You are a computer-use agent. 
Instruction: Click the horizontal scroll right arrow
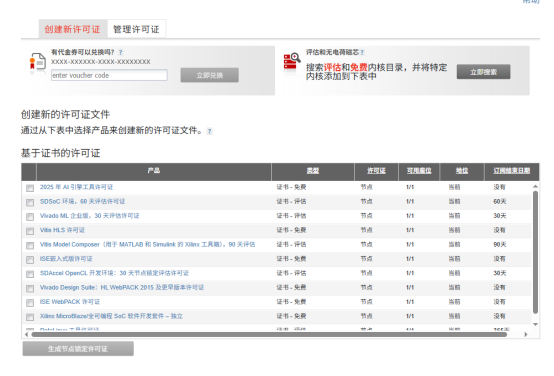click(x=526, y=334)
